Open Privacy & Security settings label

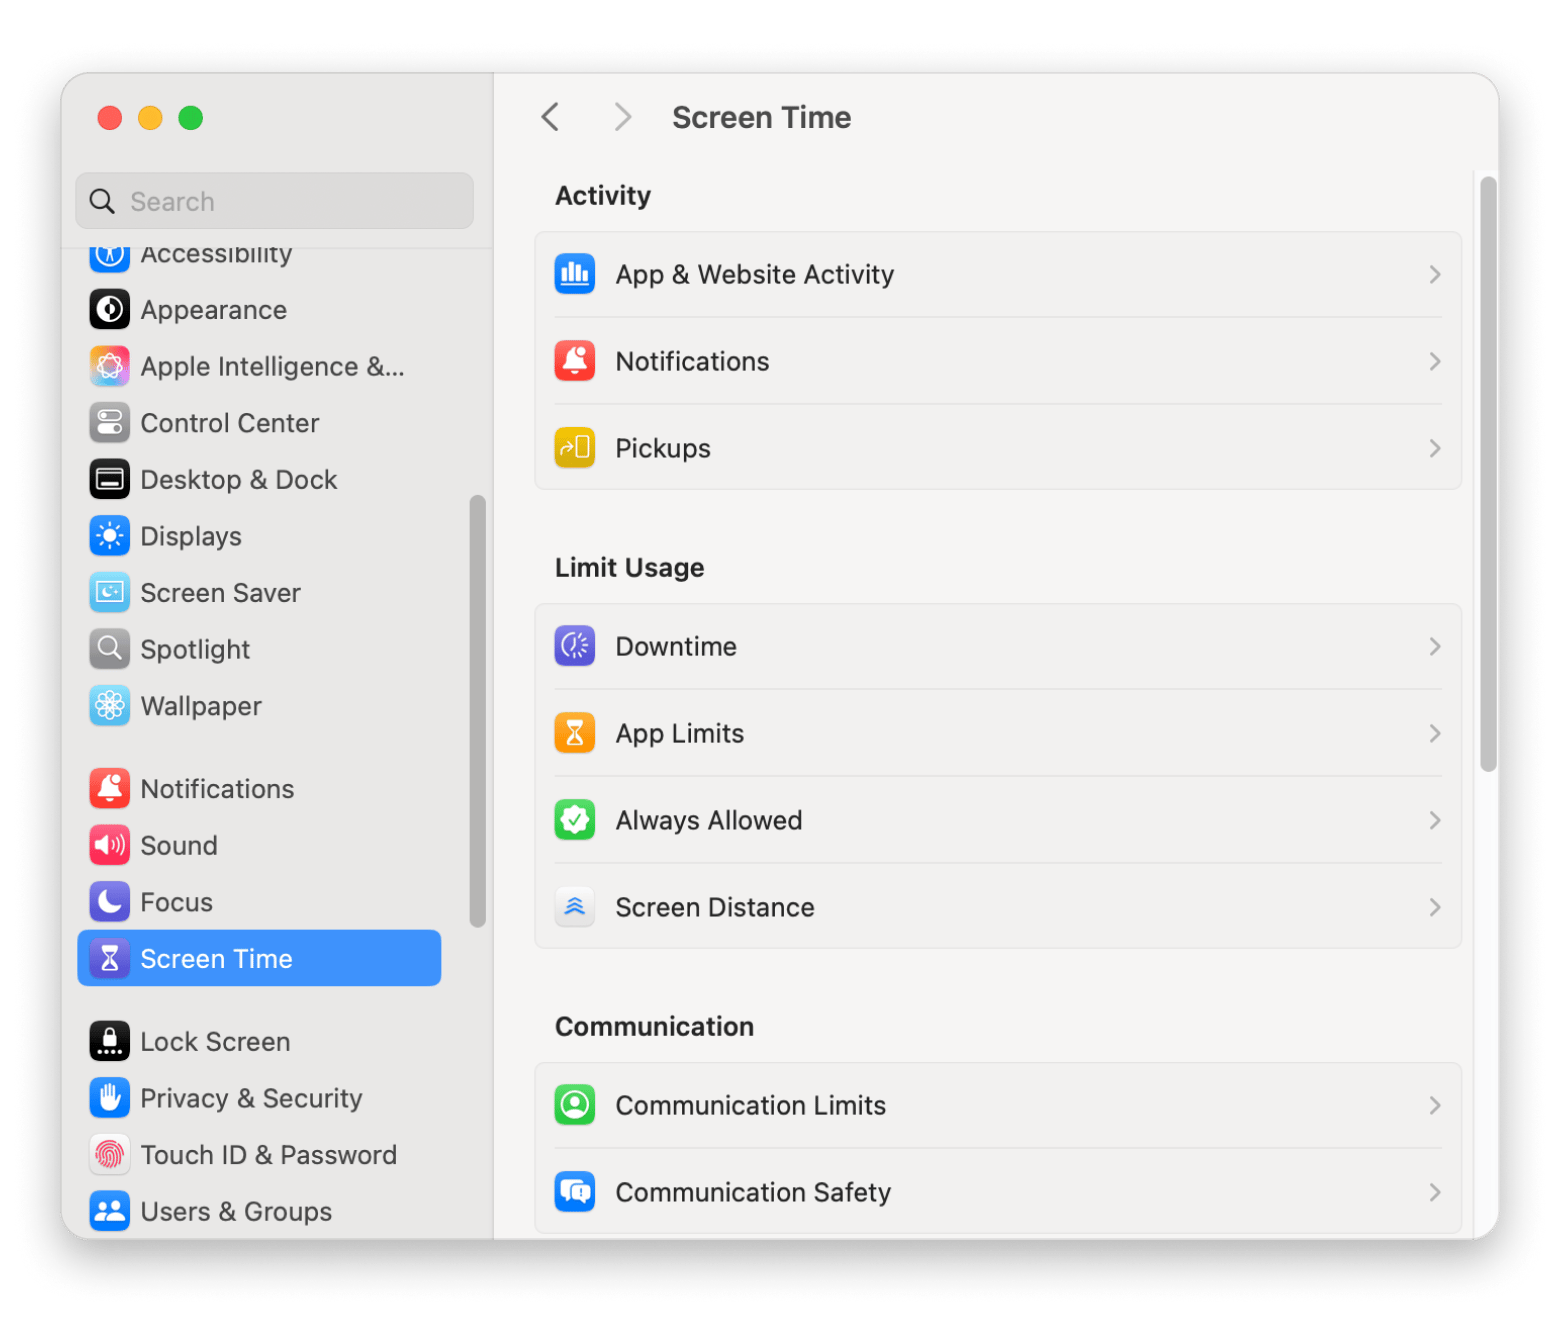(251, 1098)
